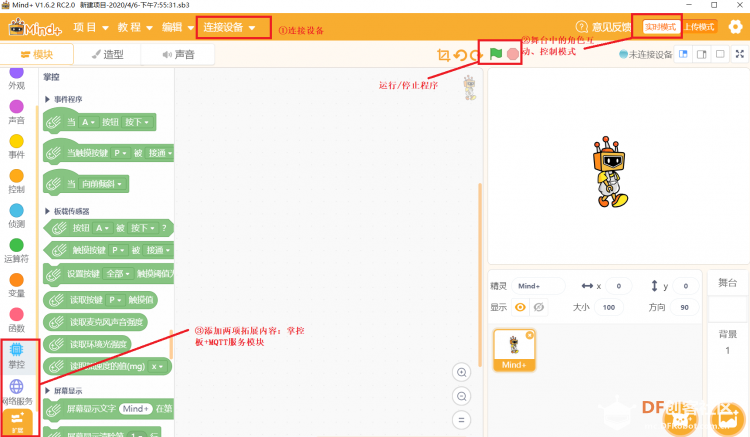Open the extensions button at sidebar bottom
The width and height of the screenshot is (750, 437).
(17, 422)
